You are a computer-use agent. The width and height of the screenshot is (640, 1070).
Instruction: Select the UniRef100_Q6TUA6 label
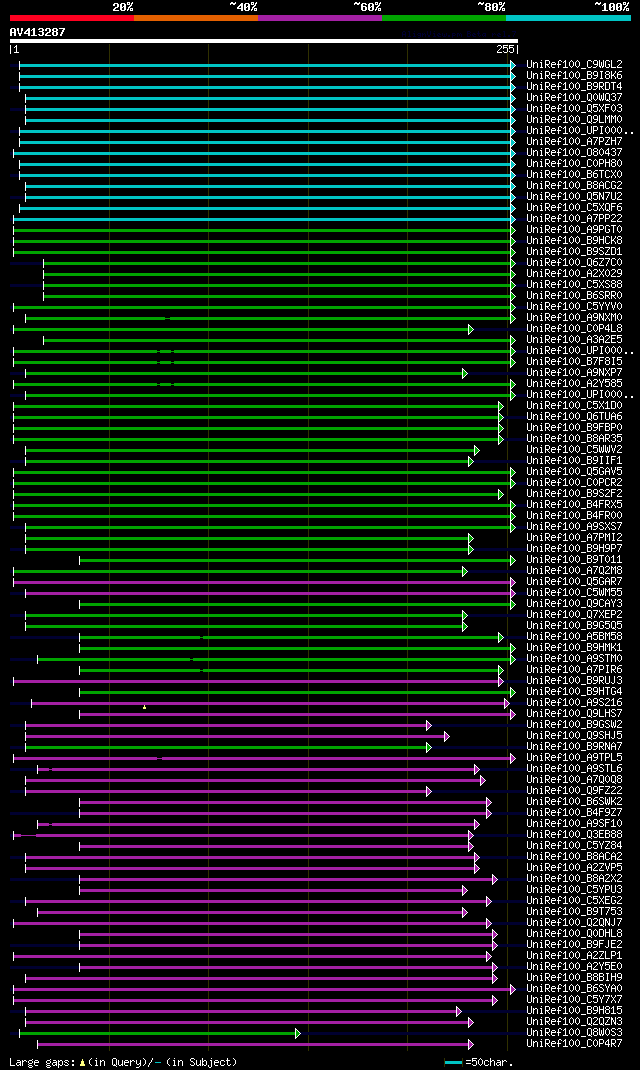point(574,417)
